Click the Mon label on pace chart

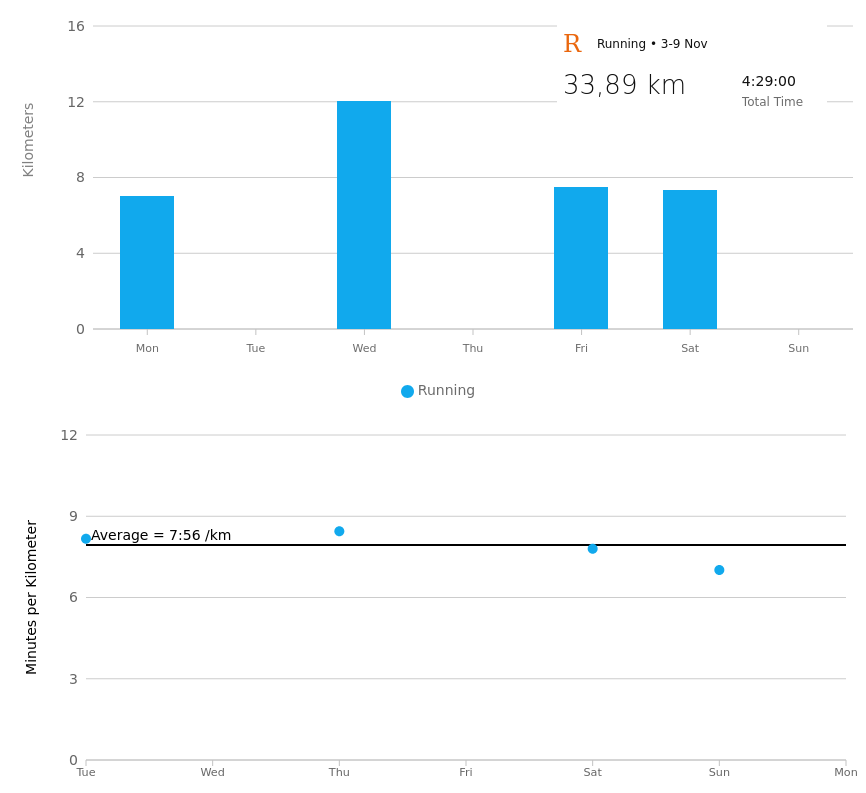tap(846, 773)
